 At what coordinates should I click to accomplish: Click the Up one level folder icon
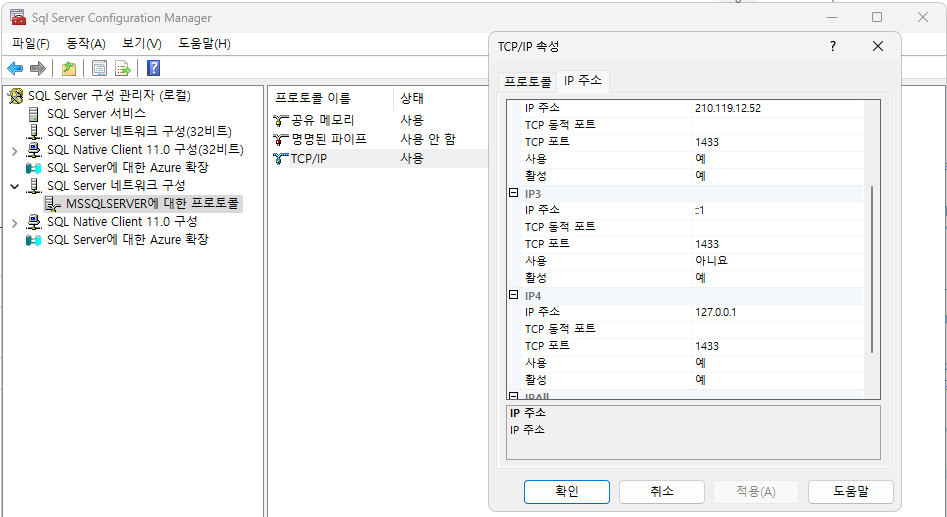69,68
